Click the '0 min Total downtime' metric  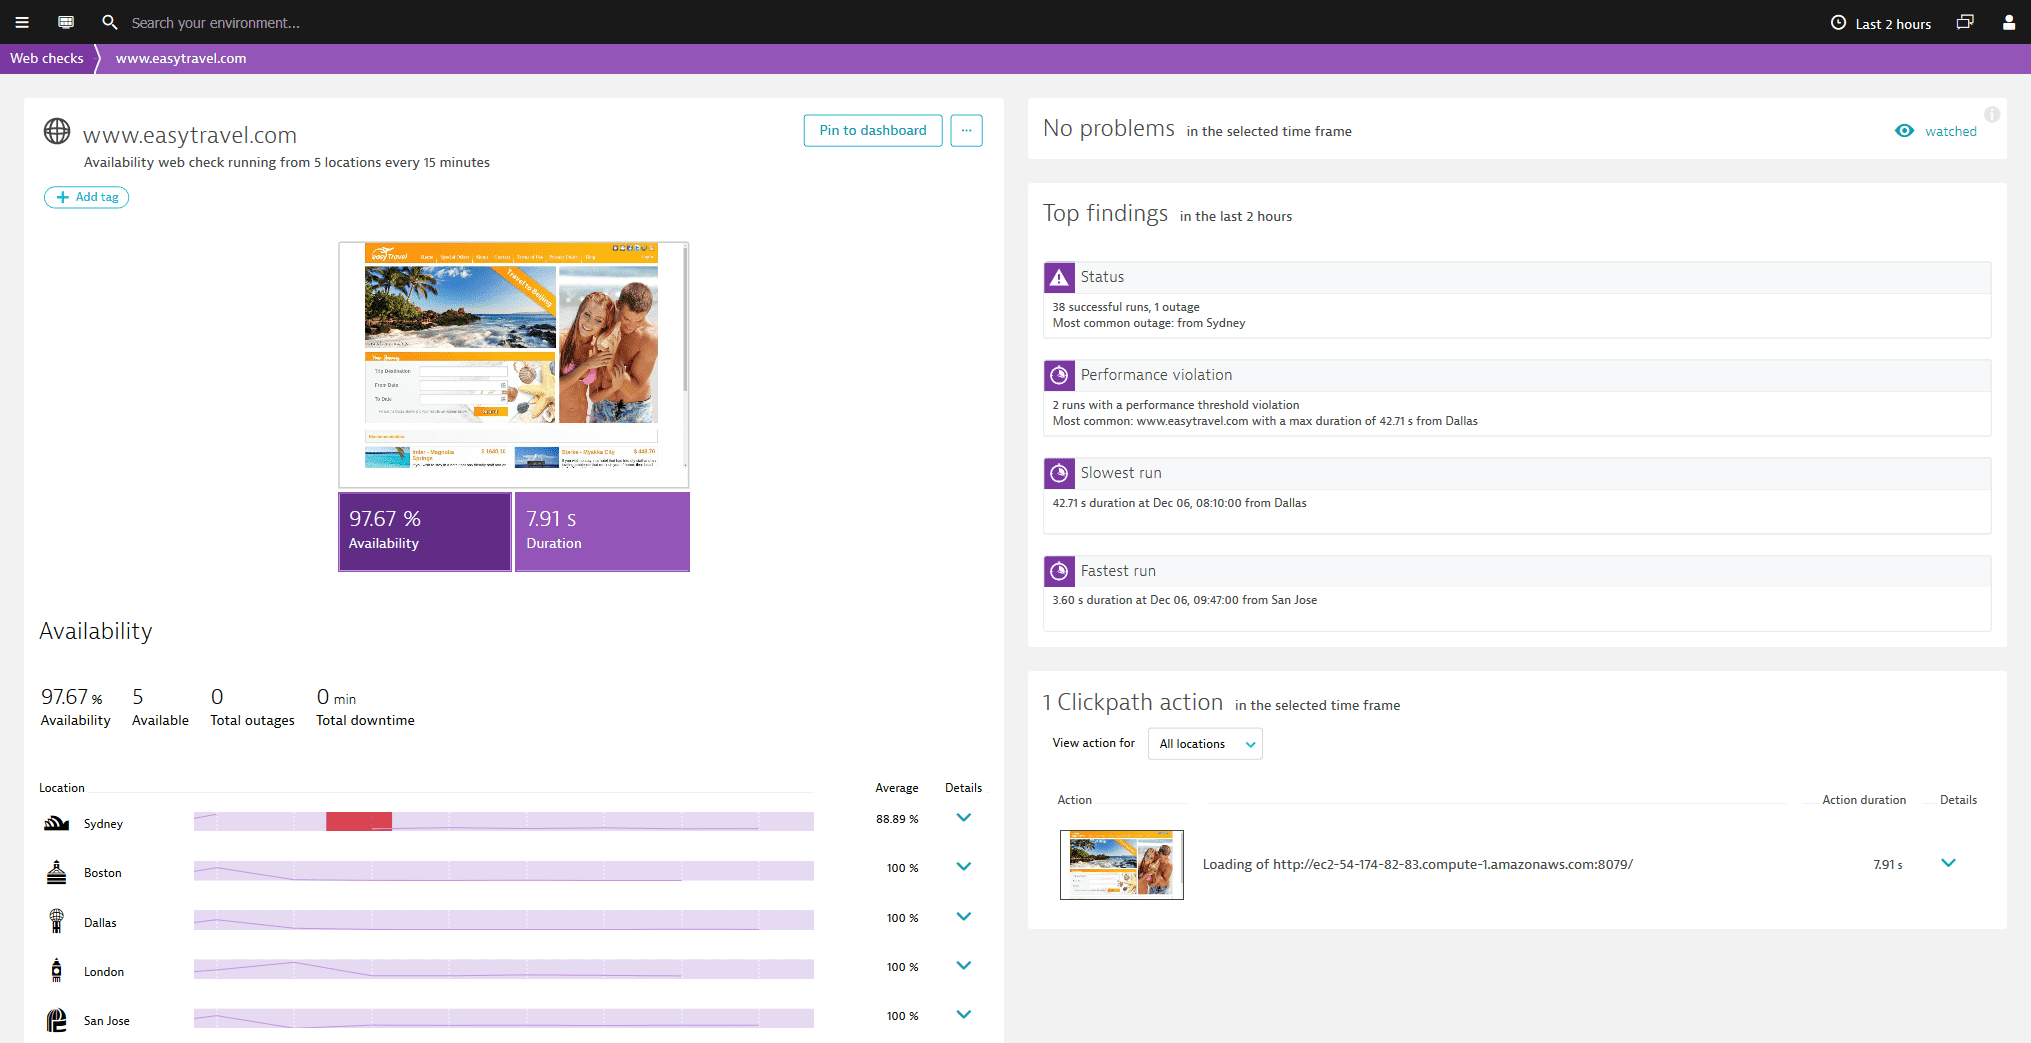click(365, 707)
